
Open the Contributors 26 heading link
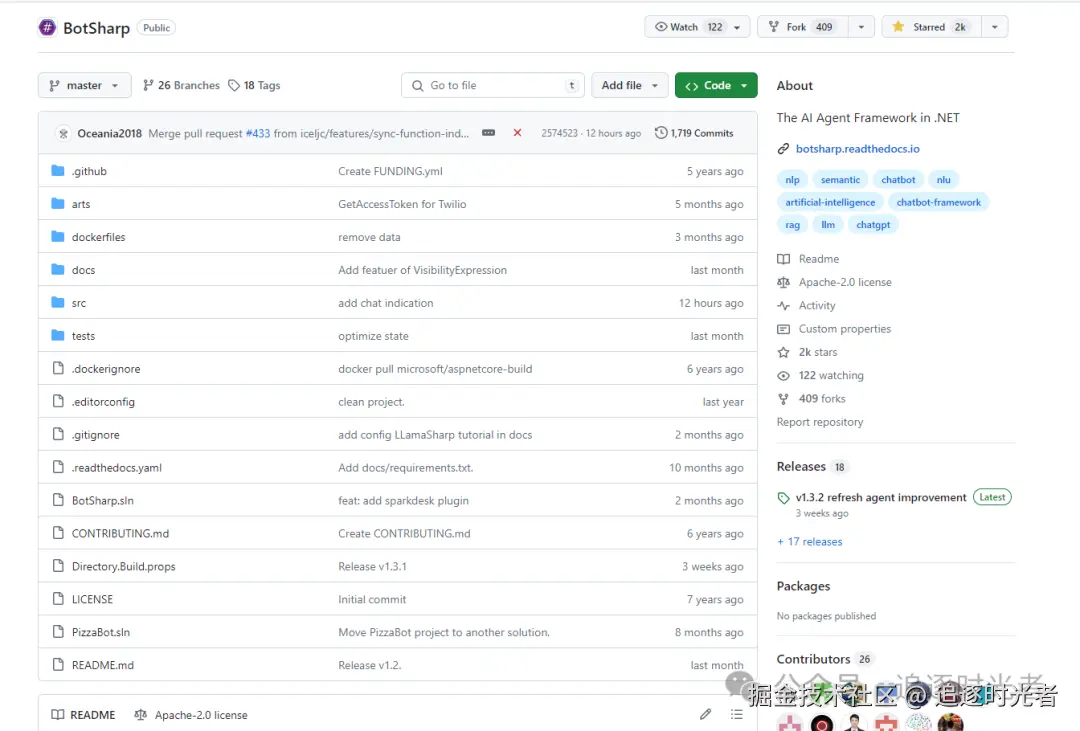824,659
